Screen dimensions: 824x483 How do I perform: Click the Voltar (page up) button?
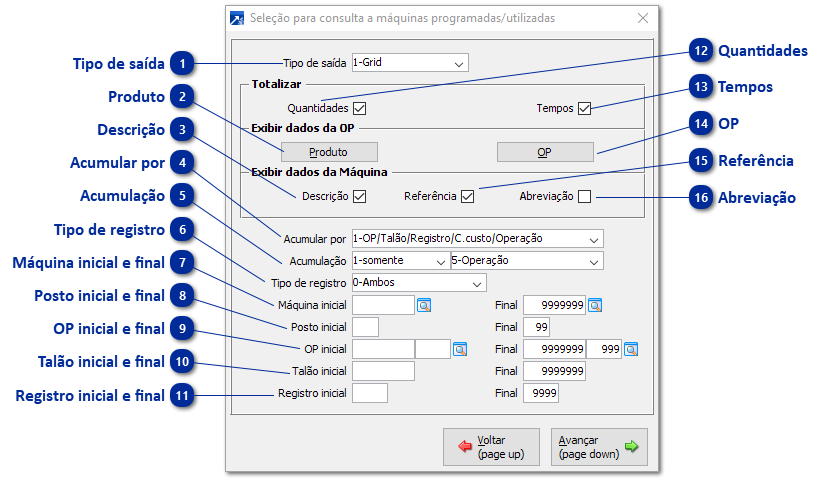tap(491, 447)
